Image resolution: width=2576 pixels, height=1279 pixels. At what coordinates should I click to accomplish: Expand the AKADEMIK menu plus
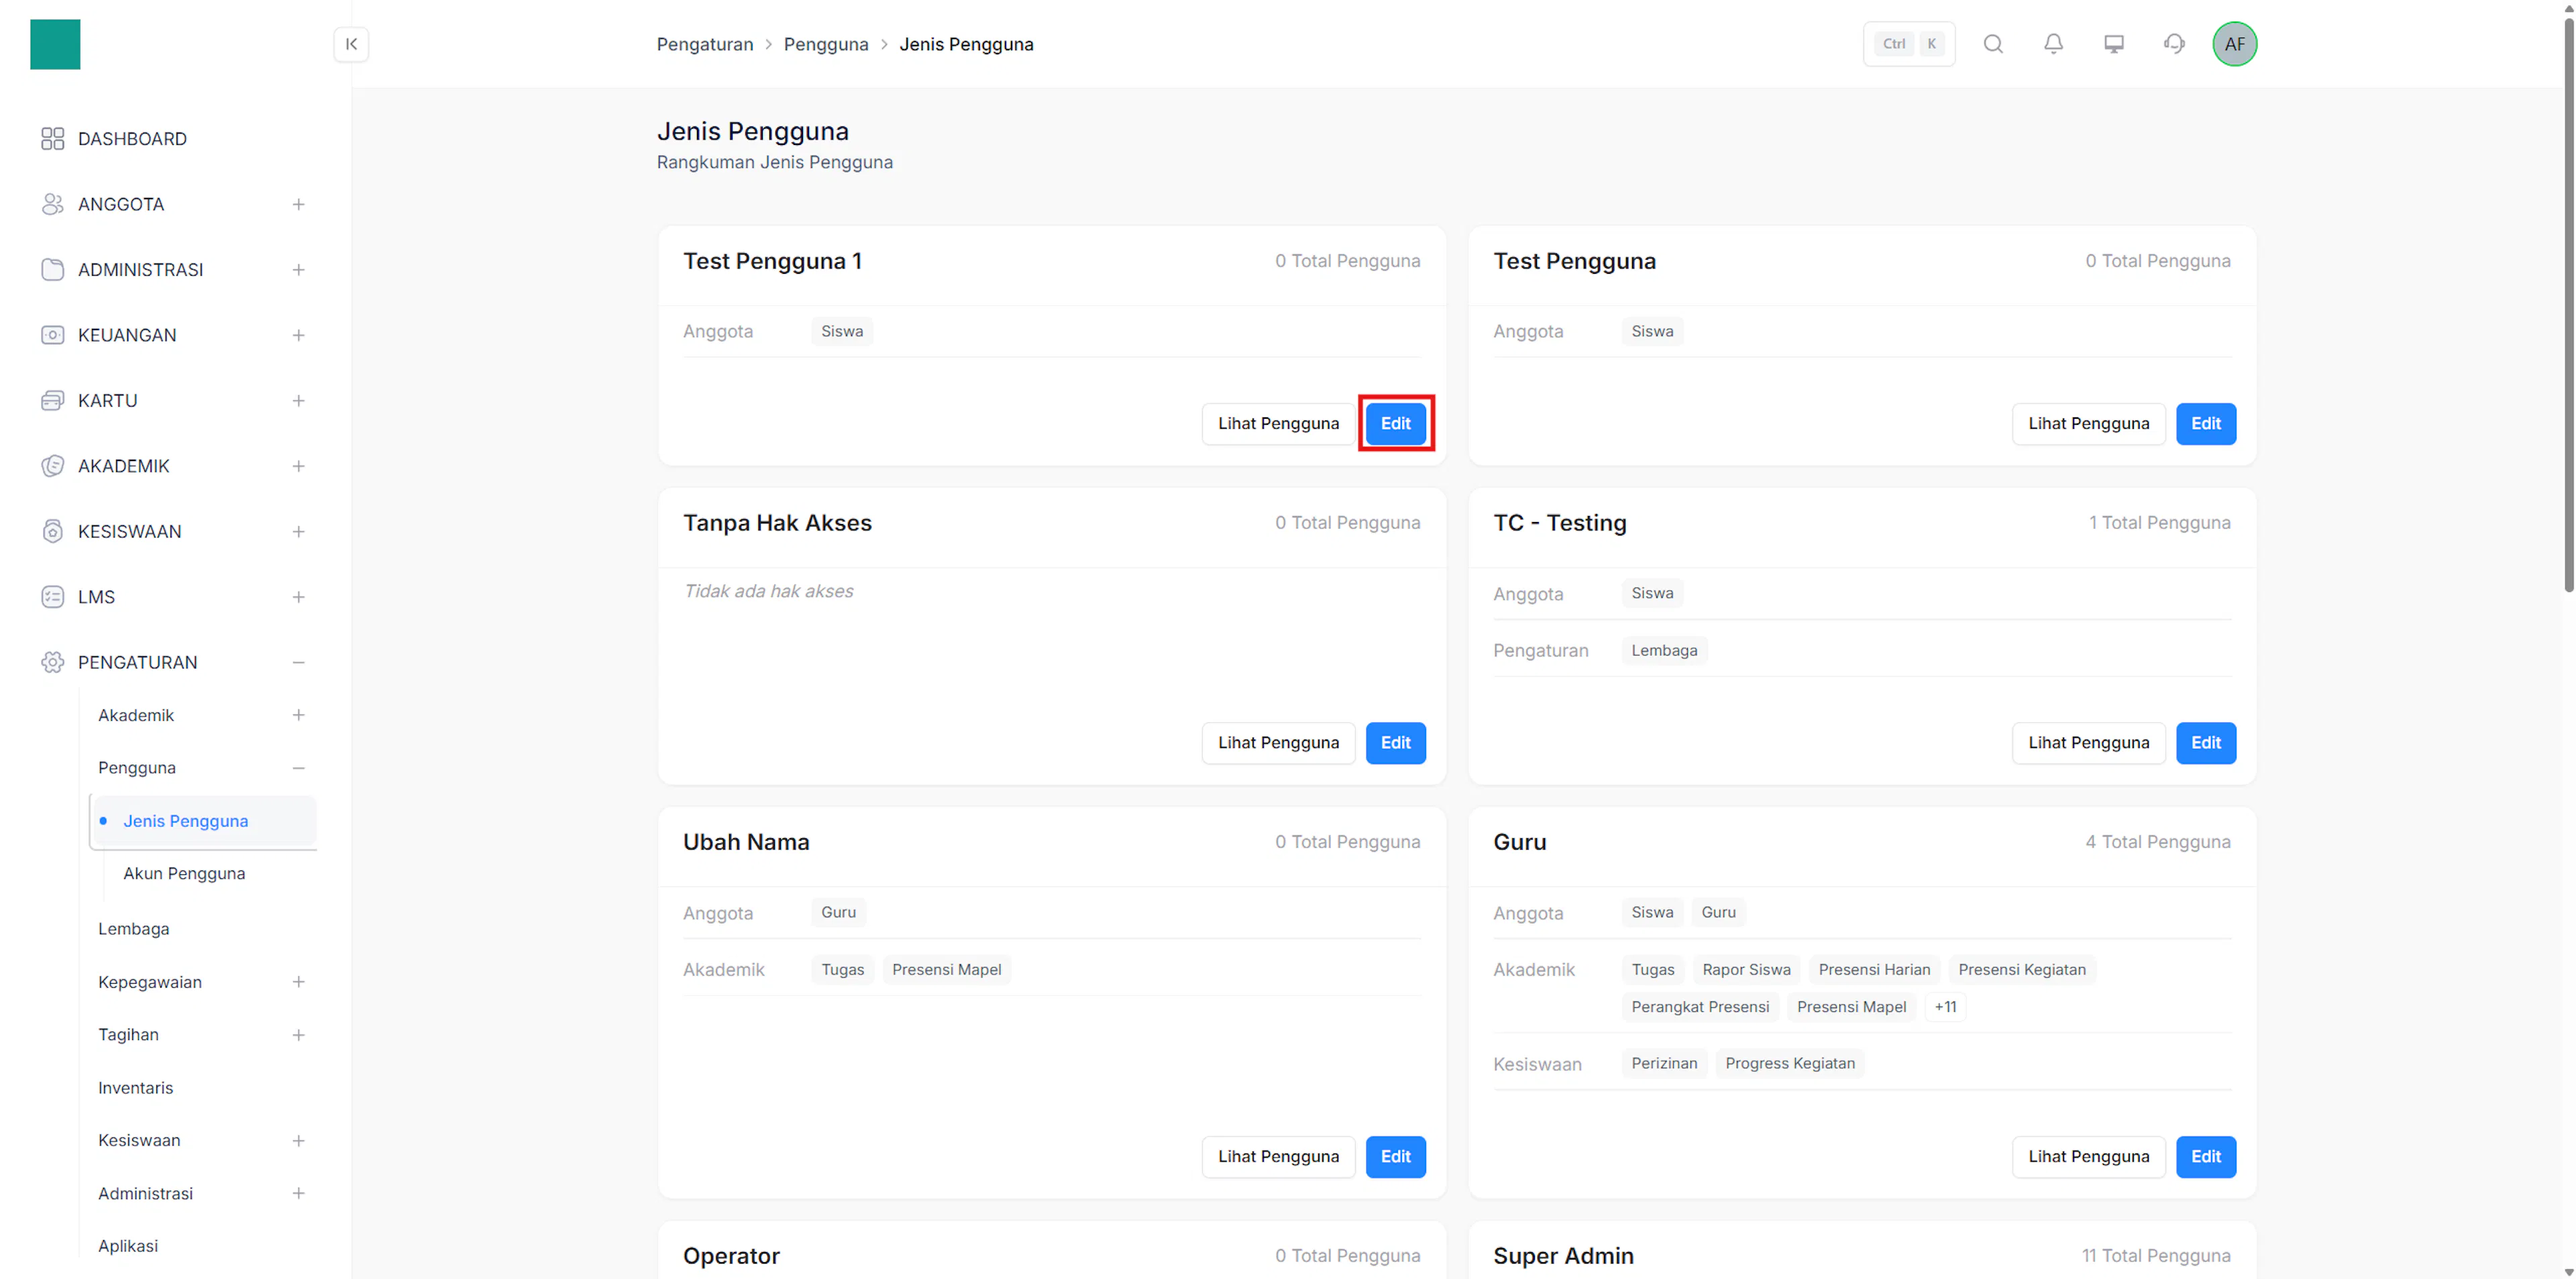pyautogui.click(x=298, y=466)
